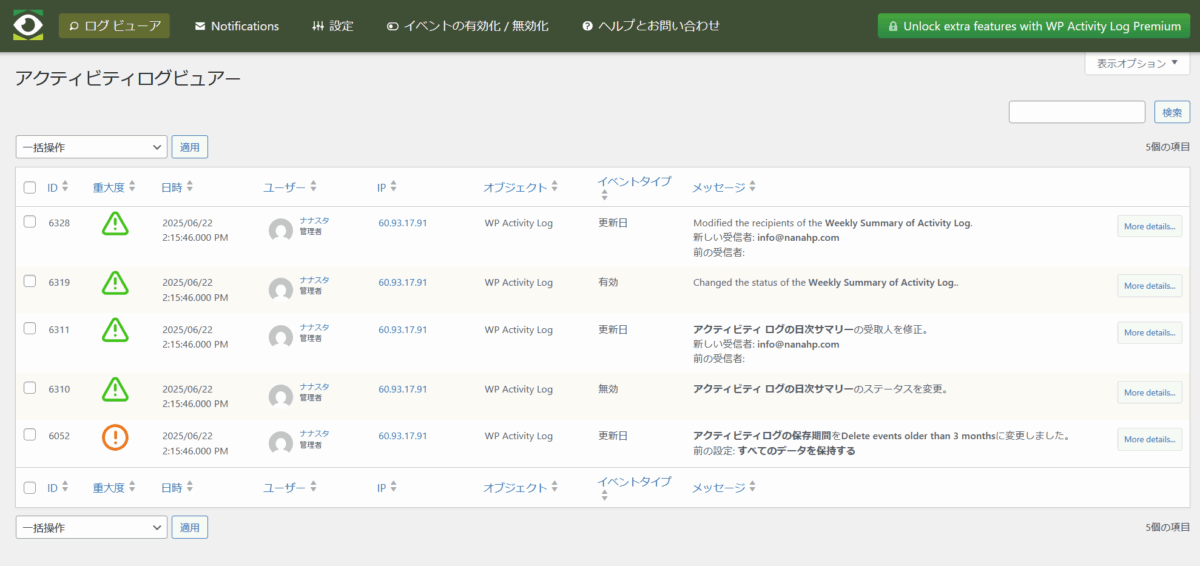Click the アクティビティログビュアー page heading
The height and width of the screenshot is (566, 1200).
[128, 78]
